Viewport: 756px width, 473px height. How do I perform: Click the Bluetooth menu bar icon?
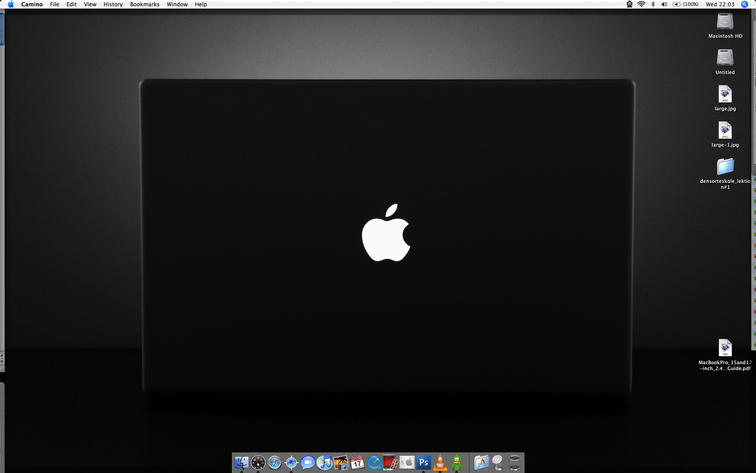coord(653,4)
